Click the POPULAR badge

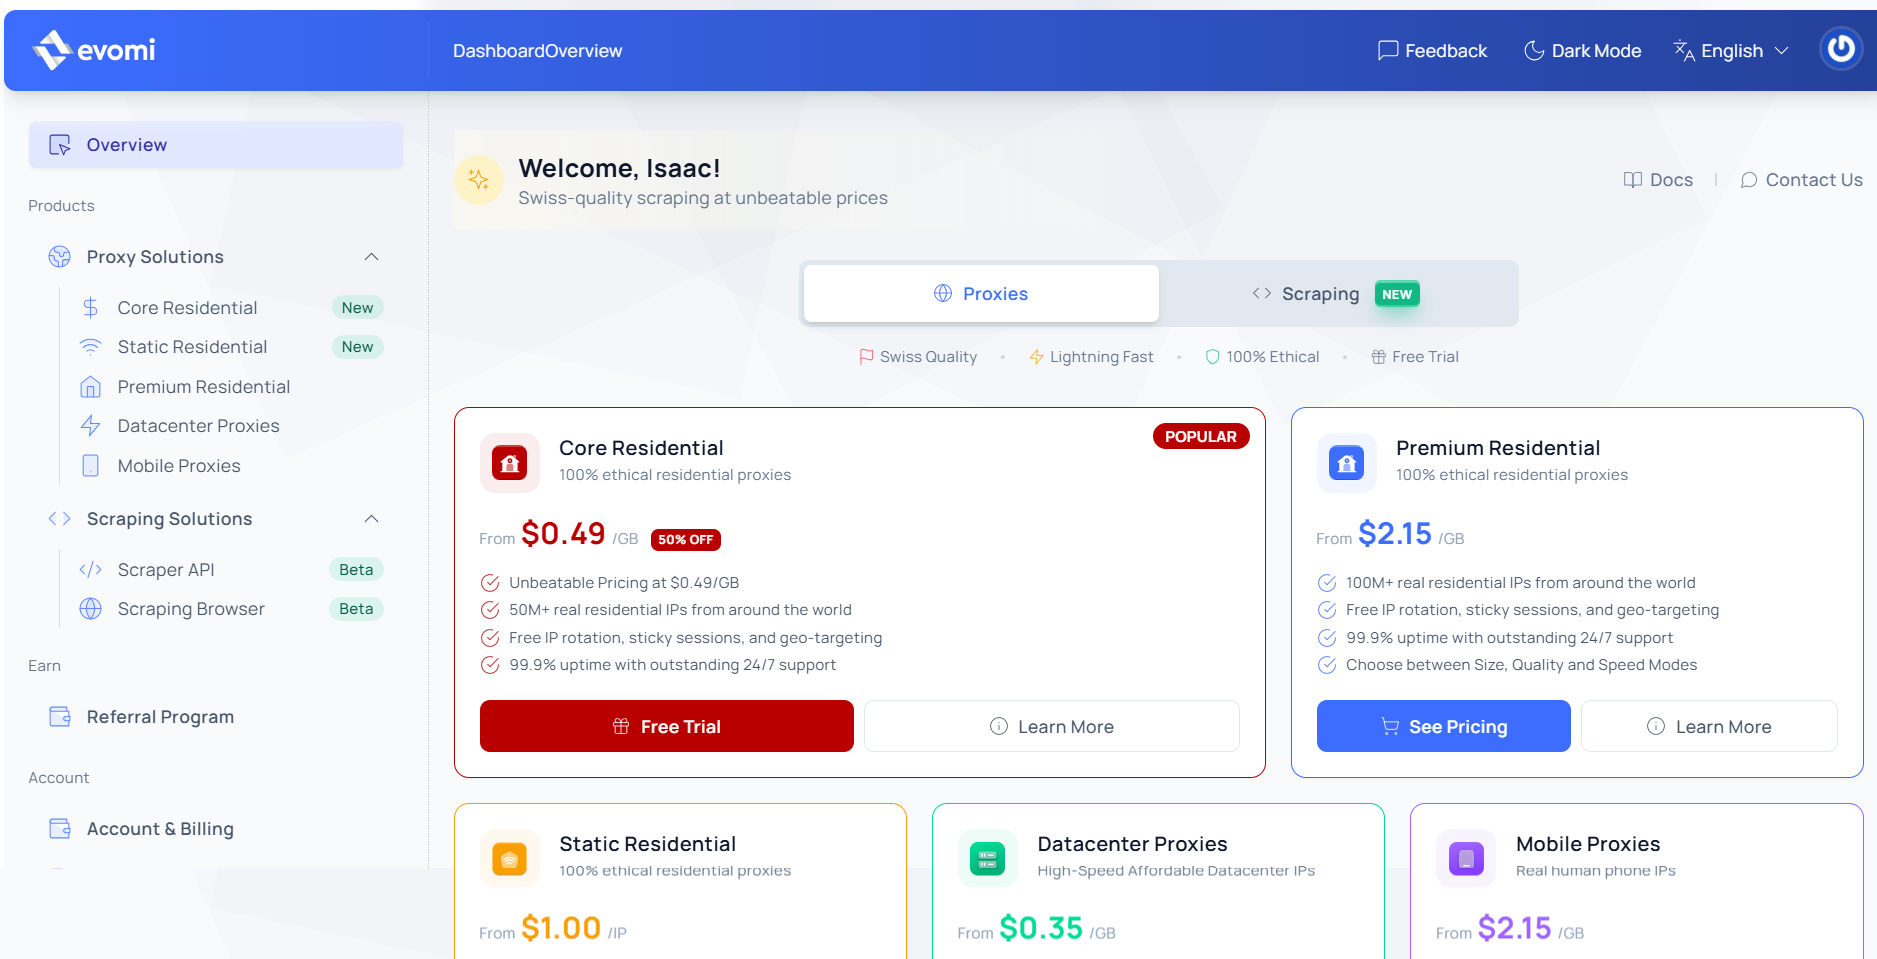pos(1201,436)
